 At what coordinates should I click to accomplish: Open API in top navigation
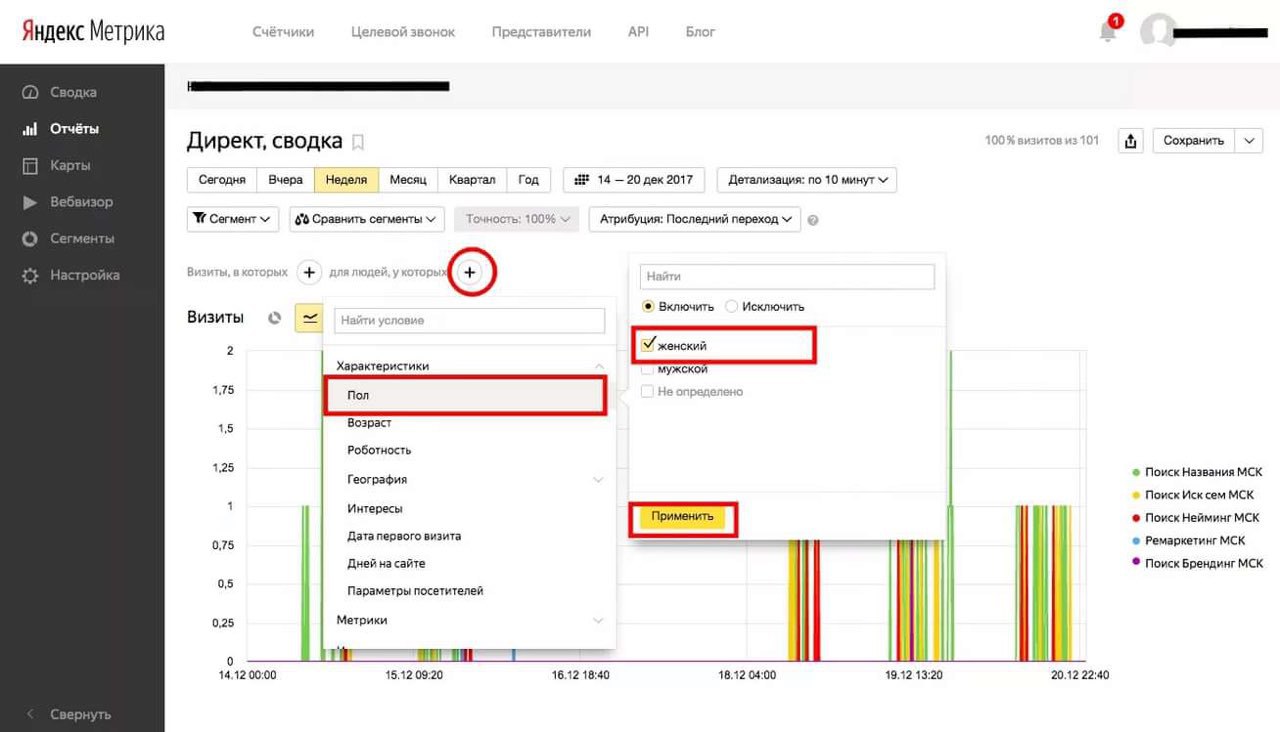[x=638, y=31]
